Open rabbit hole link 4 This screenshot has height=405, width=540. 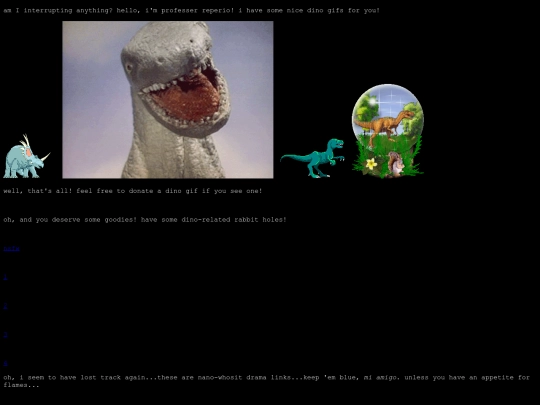(x=5, y=363)
